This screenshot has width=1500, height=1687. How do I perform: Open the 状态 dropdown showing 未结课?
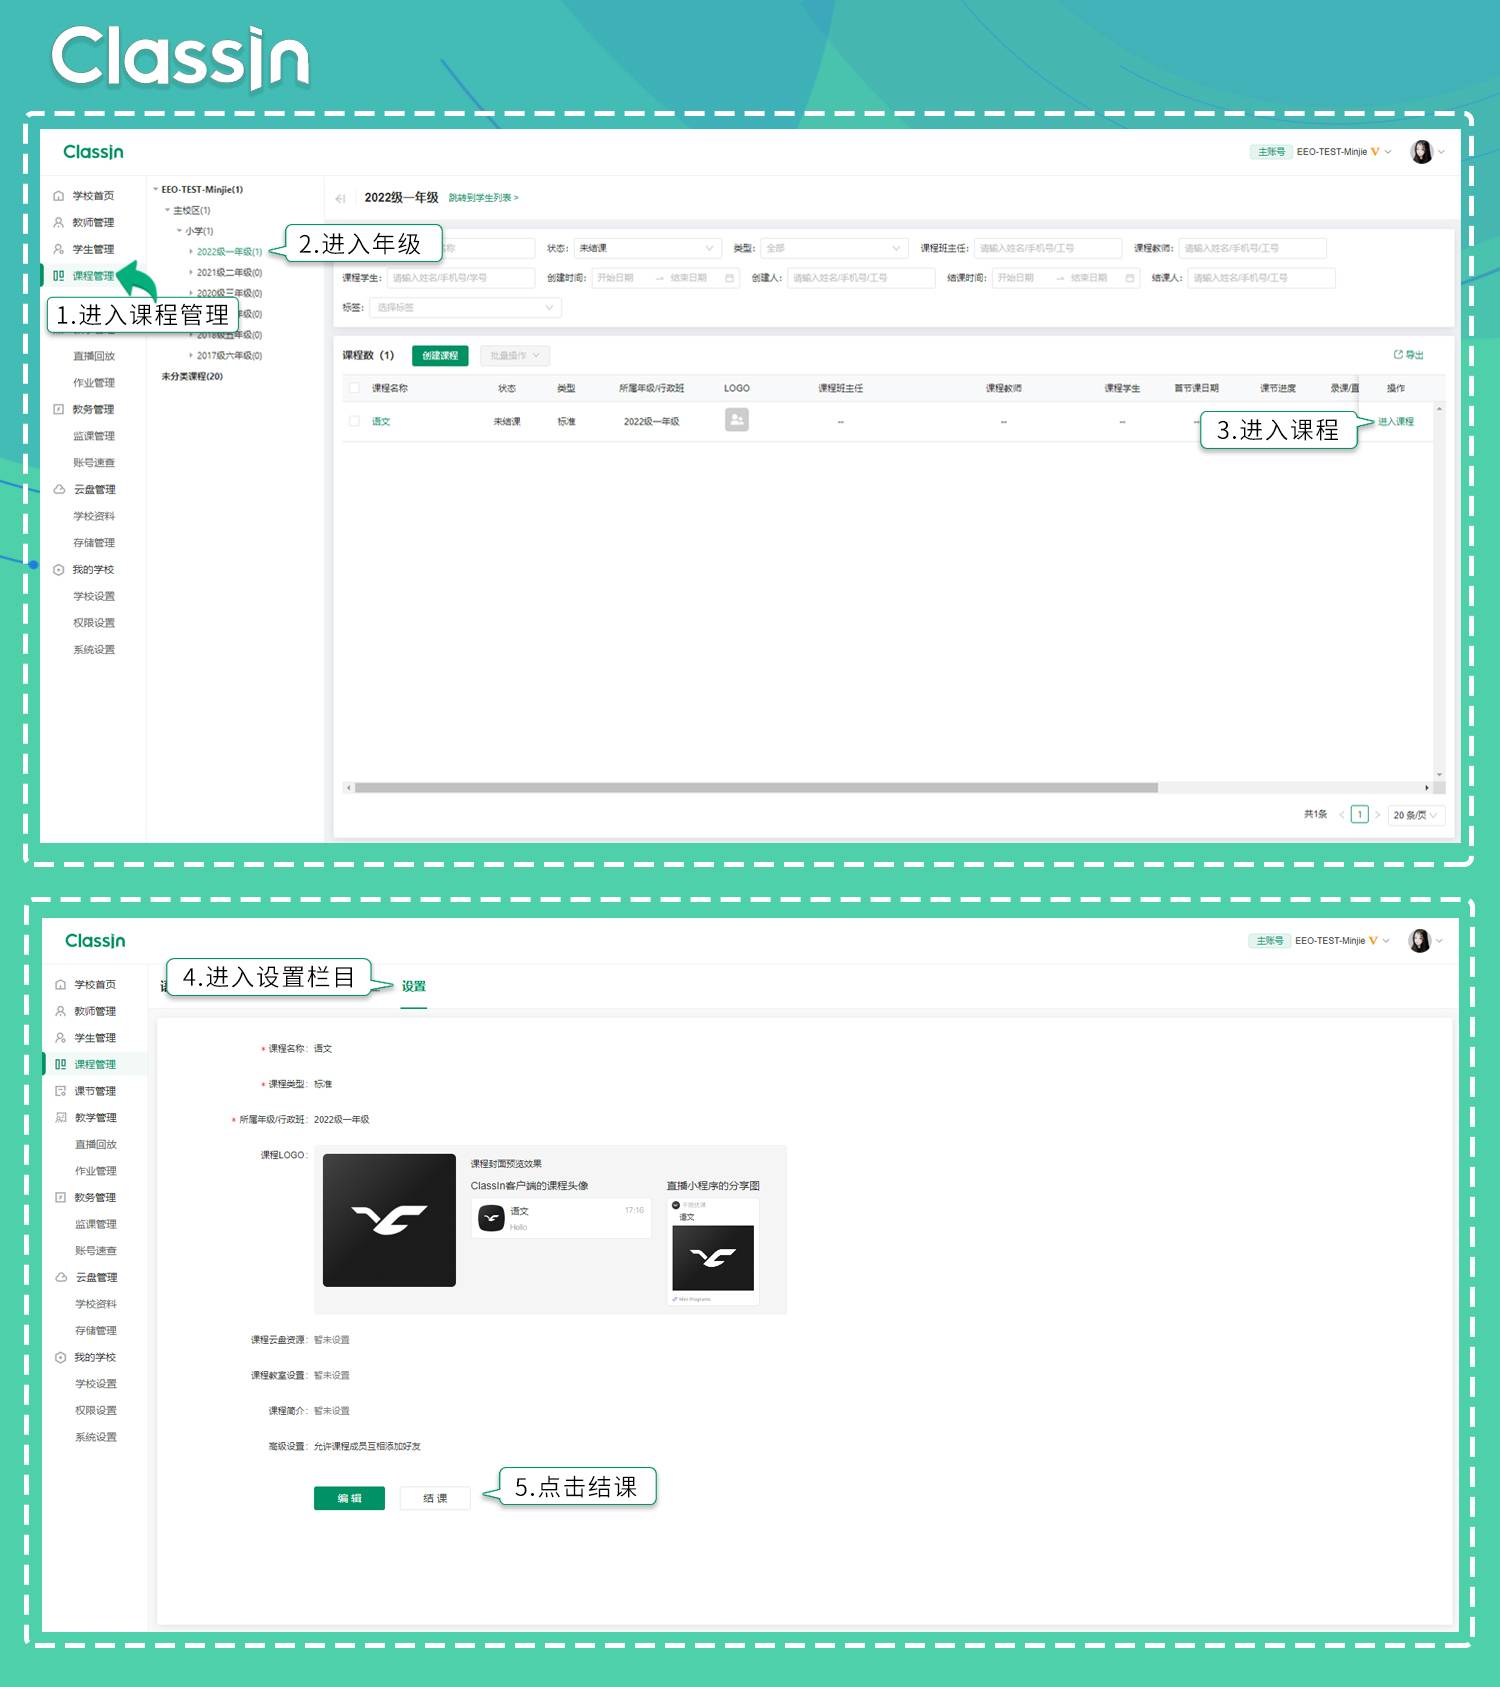(x=647, y=248)
